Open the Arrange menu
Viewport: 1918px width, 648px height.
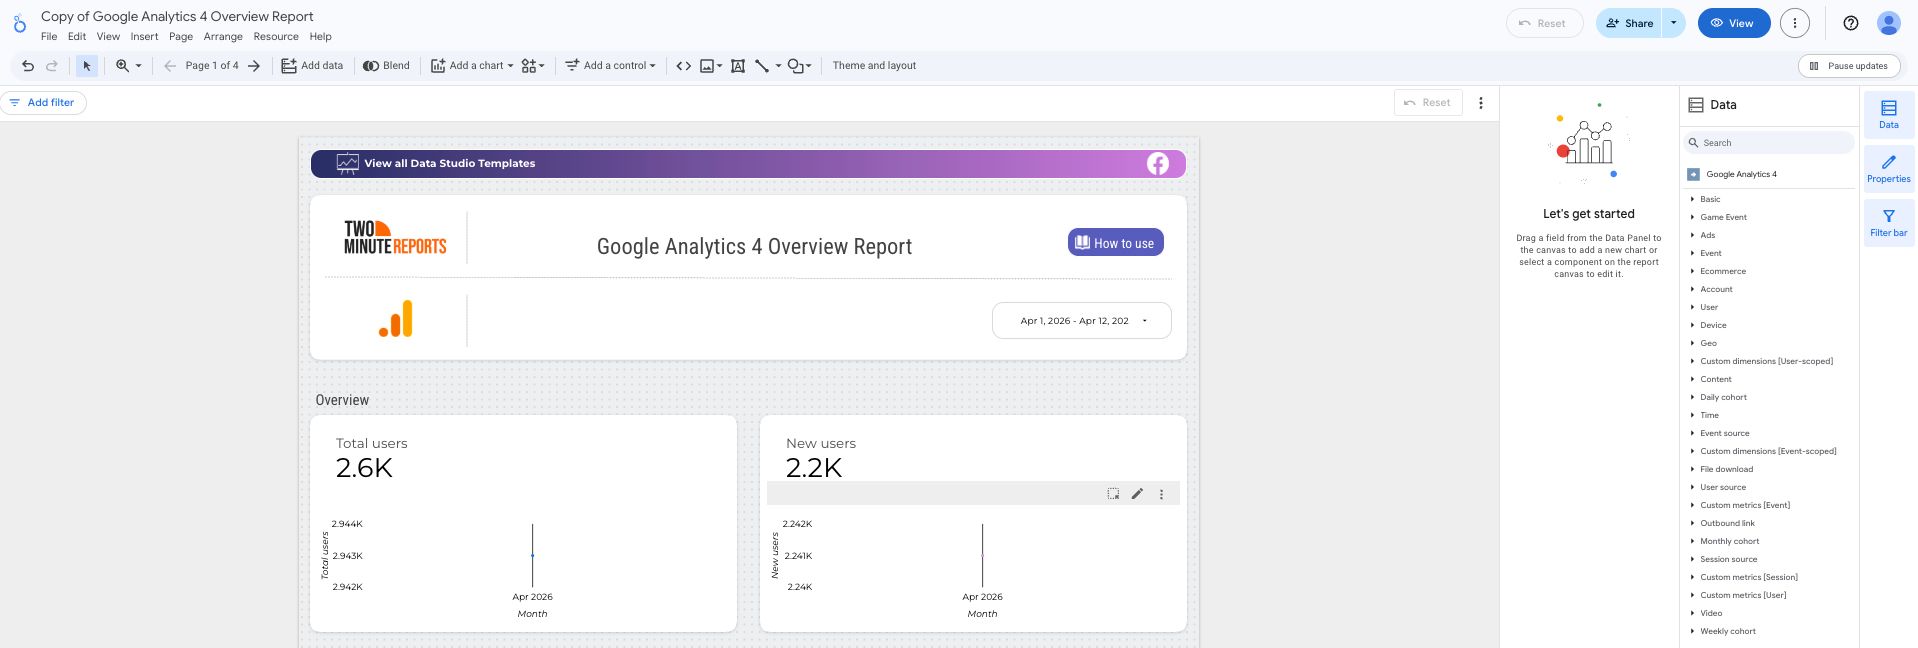(223, 37)
